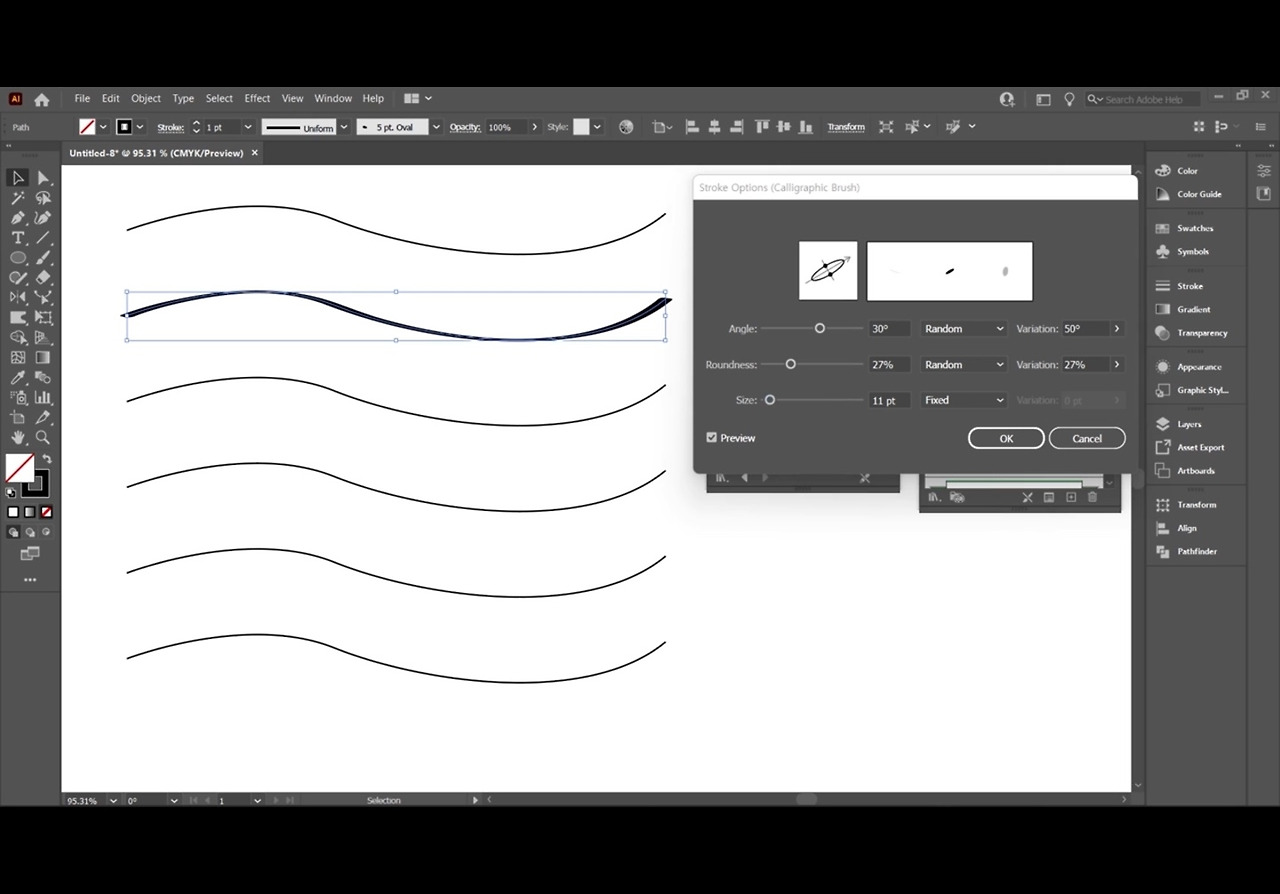Image resolution: width=1280 pixels, height=894 pixels.
Task: Close the Untitled-8 document tab
Action: [255, 153]
